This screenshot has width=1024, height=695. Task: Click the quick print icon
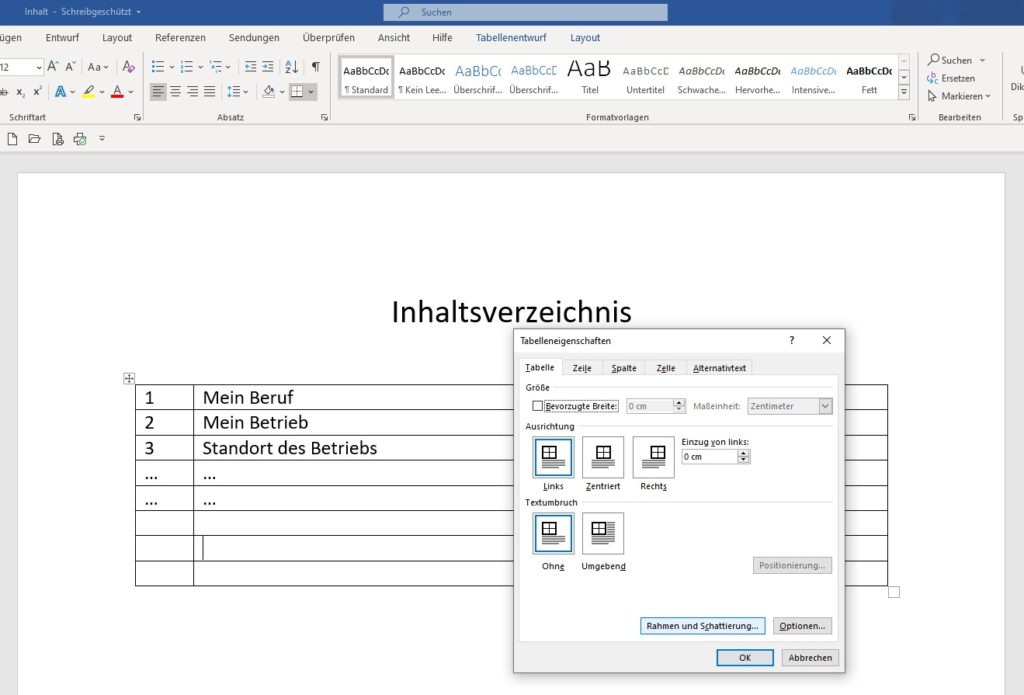pyautogui.click(x=80, y=139)
